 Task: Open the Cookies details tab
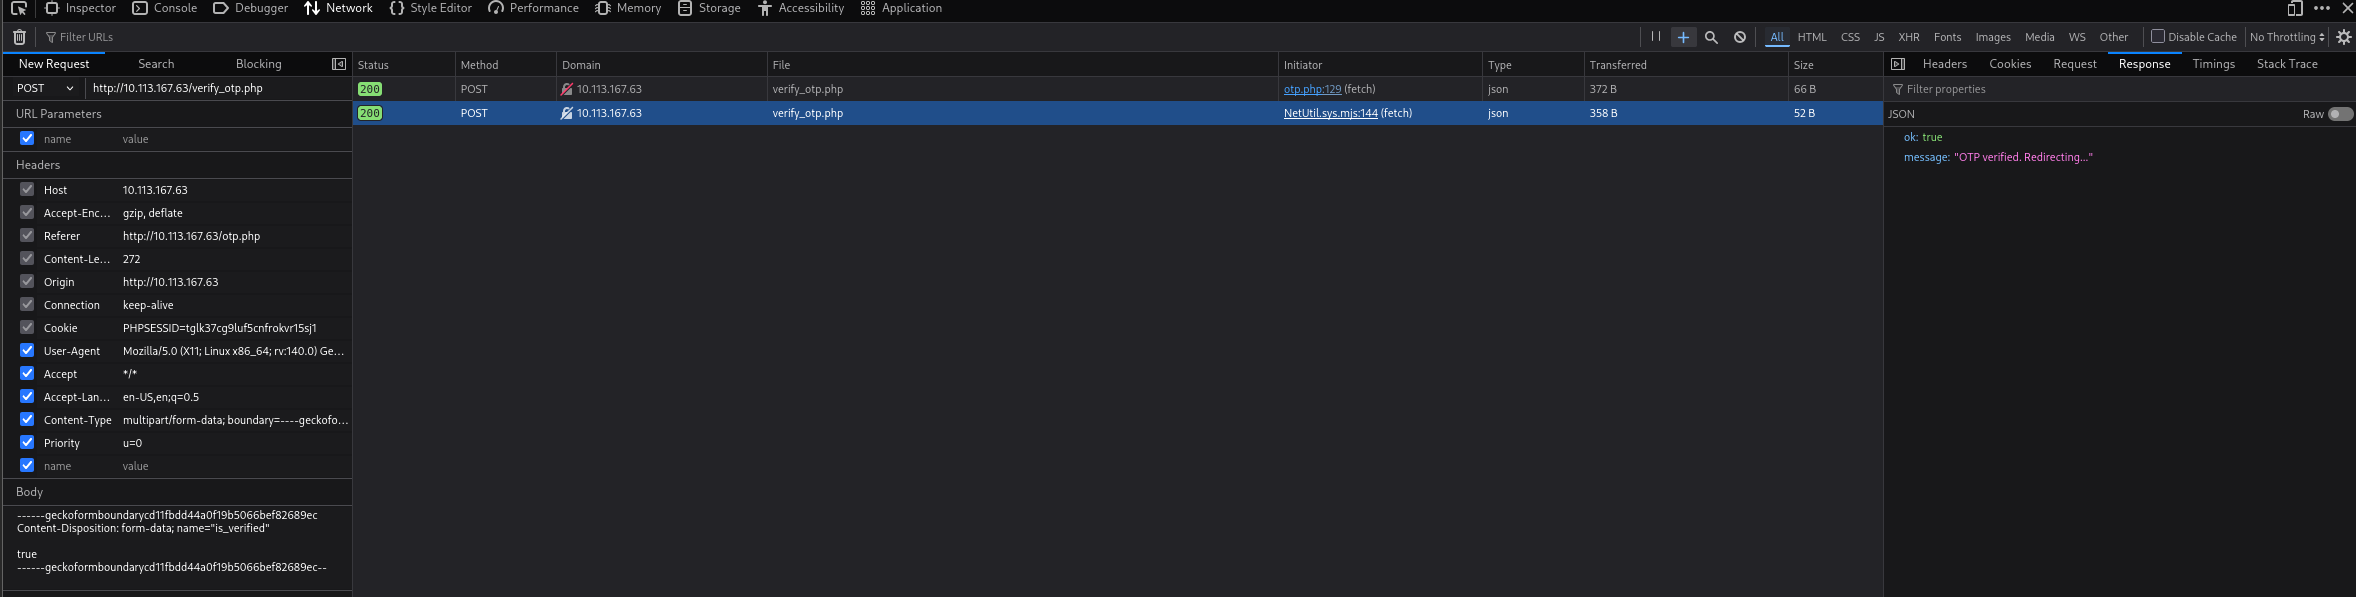point(2010,64)
